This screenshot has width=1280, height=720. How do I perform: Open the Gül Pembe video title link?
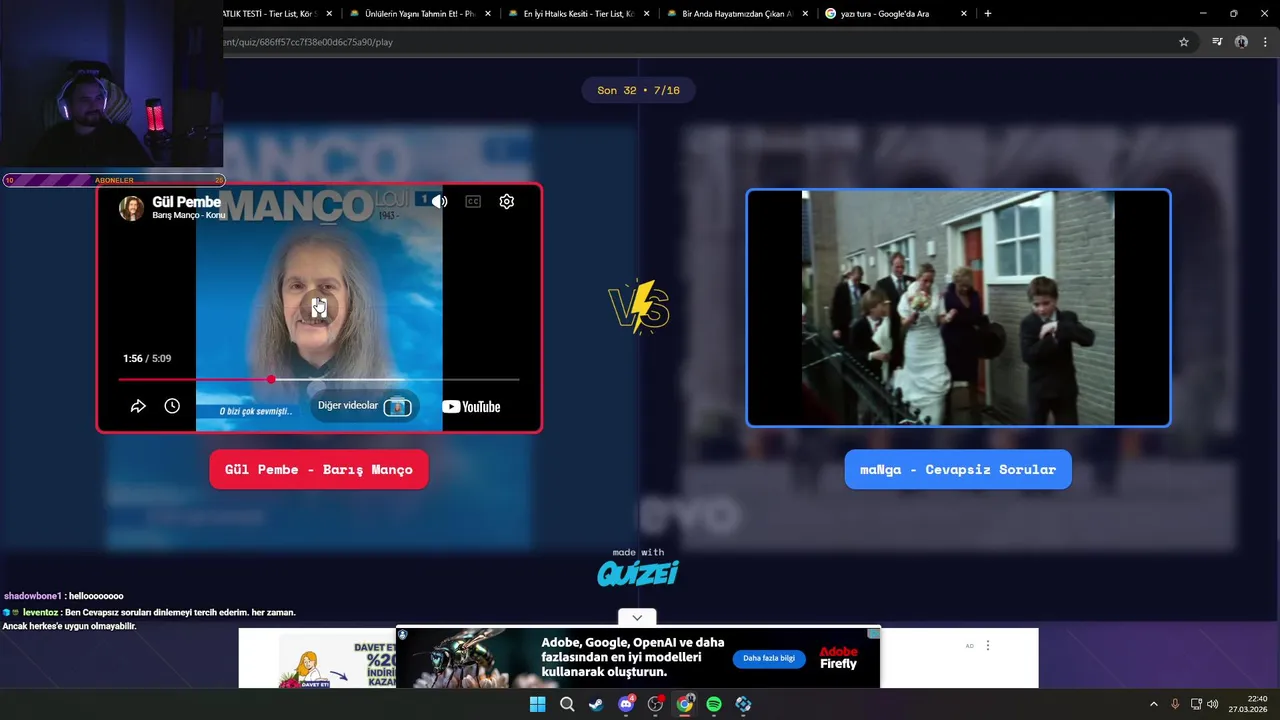186,202
